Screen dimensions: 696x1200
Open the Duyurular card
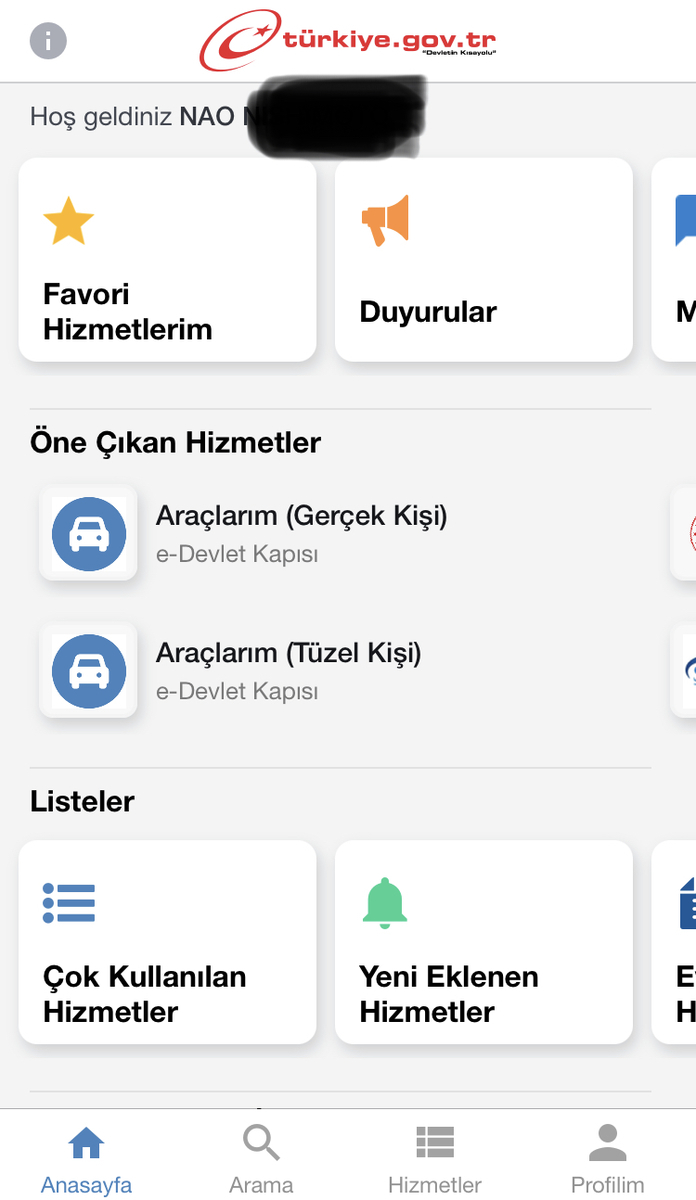pos(484,260)
